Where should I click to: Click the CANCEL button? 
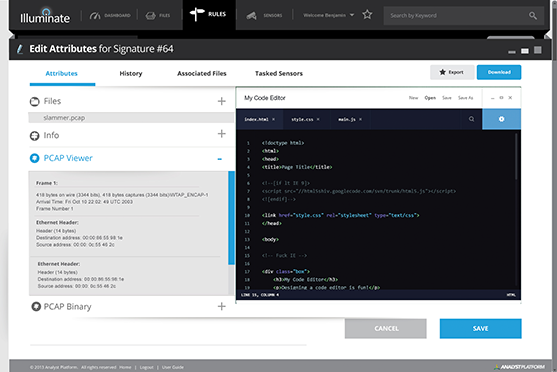386,329
